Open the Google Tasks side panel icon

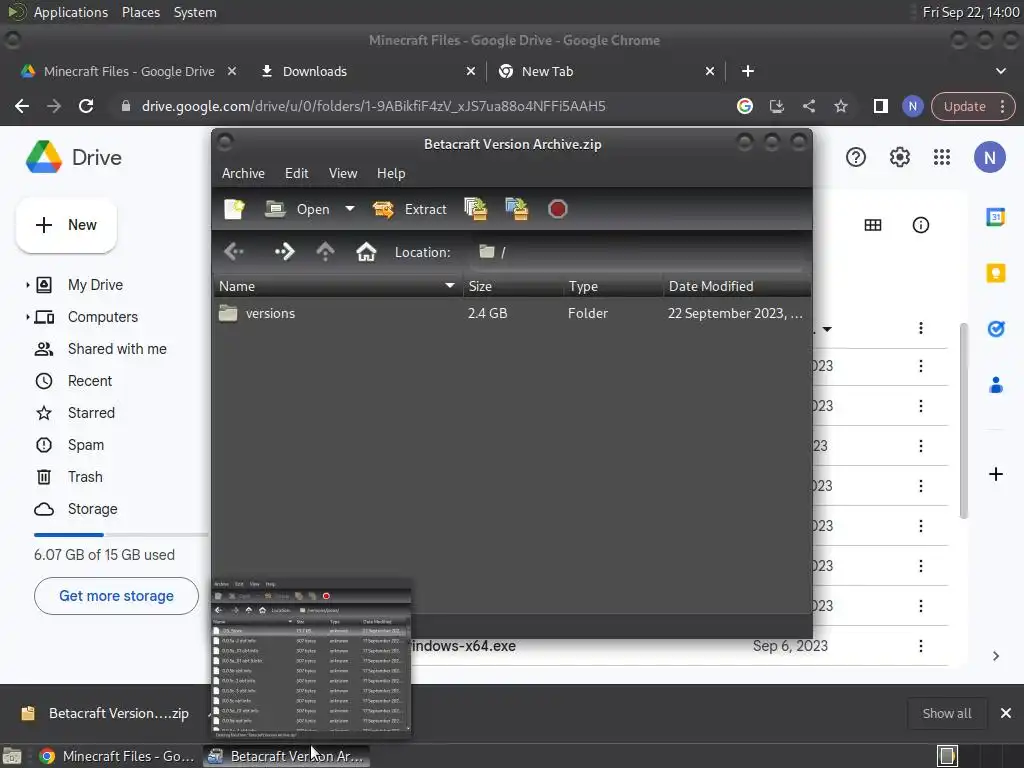995,329
